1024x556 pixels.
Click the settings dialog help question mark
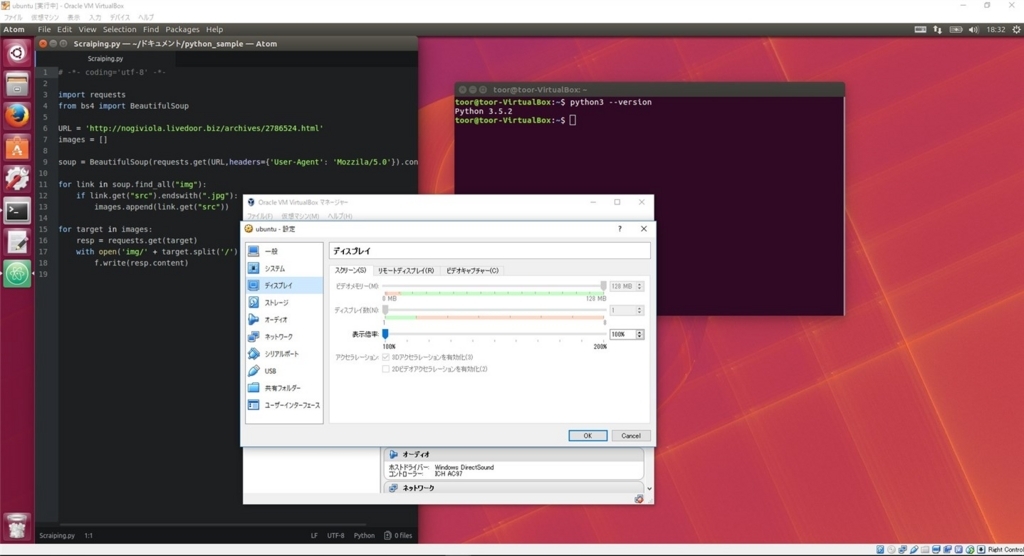coord(620,229)
